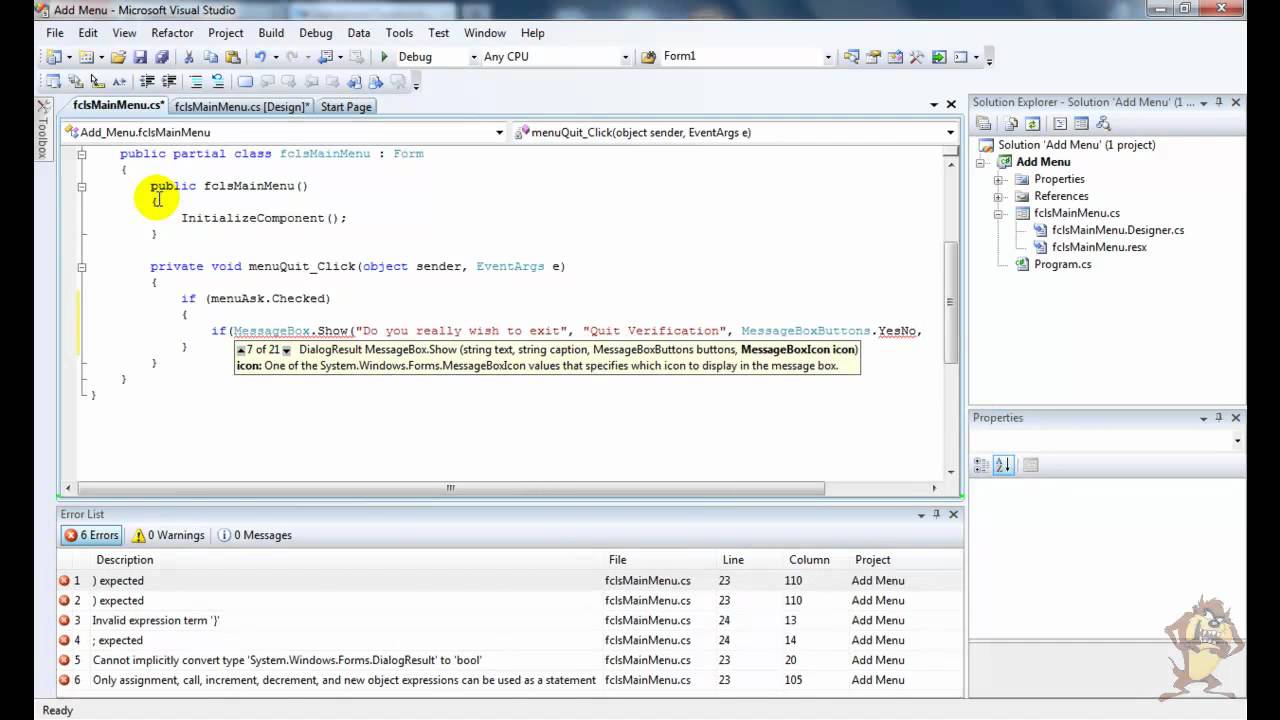
Task: Toggle the 0 Messages filter button
Action: click(254, 535)
